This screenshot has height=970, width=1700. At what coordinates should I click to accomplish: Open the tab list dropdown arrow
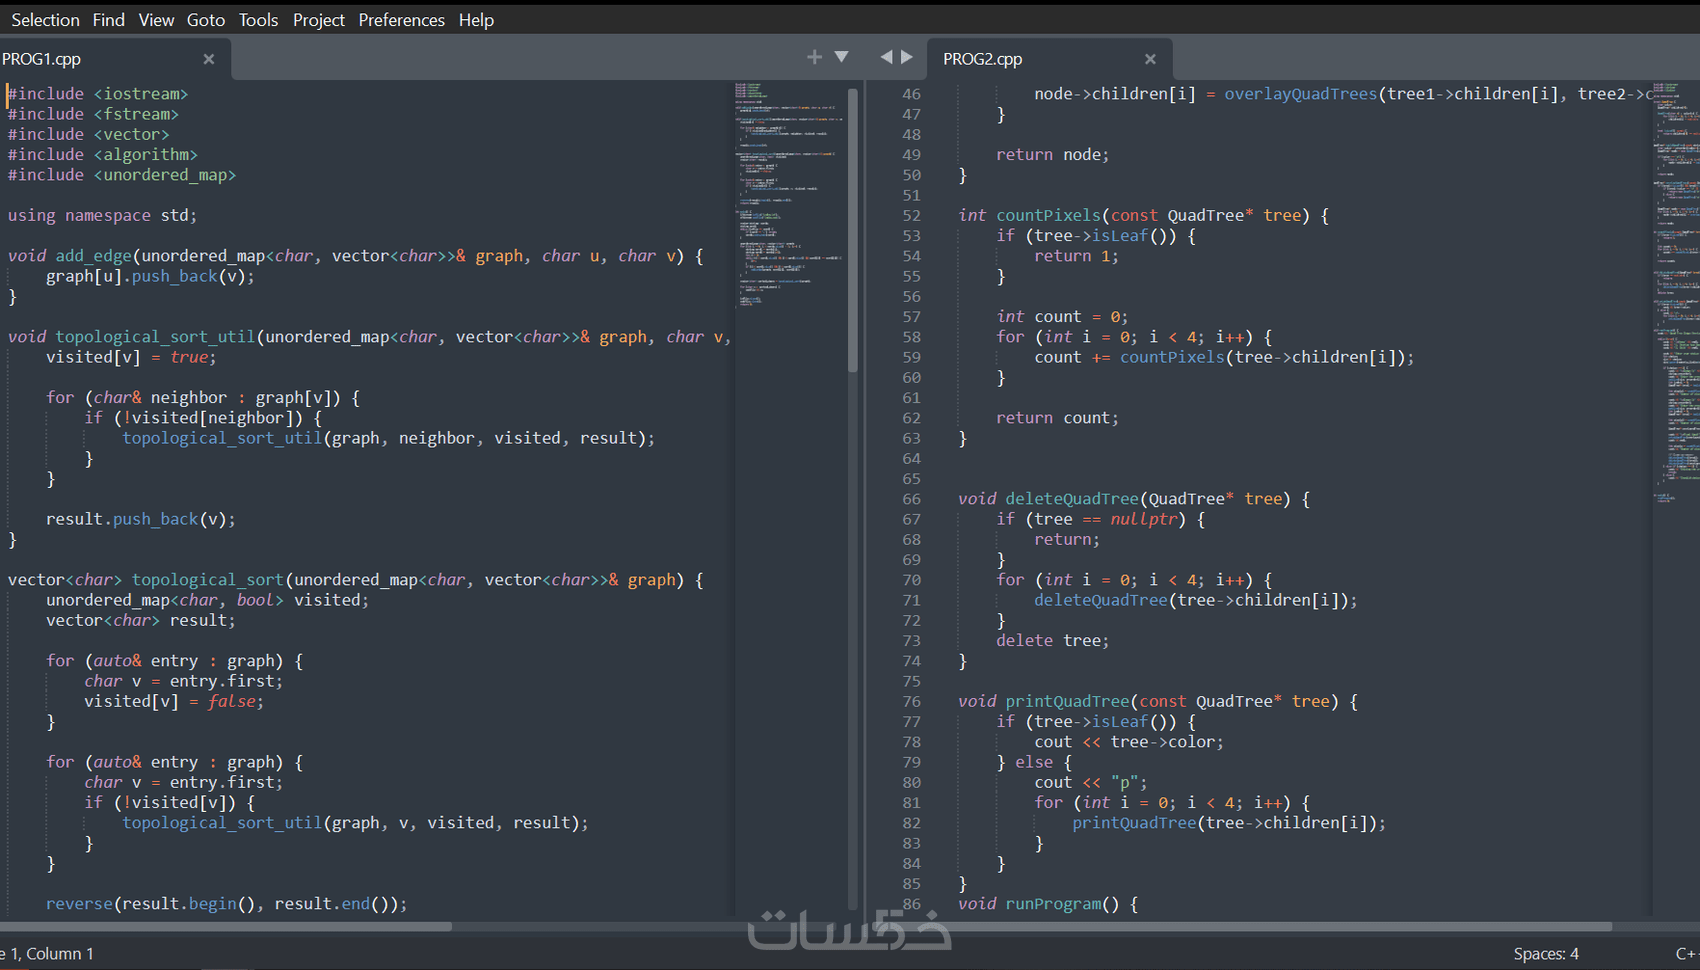click(841, 57)
